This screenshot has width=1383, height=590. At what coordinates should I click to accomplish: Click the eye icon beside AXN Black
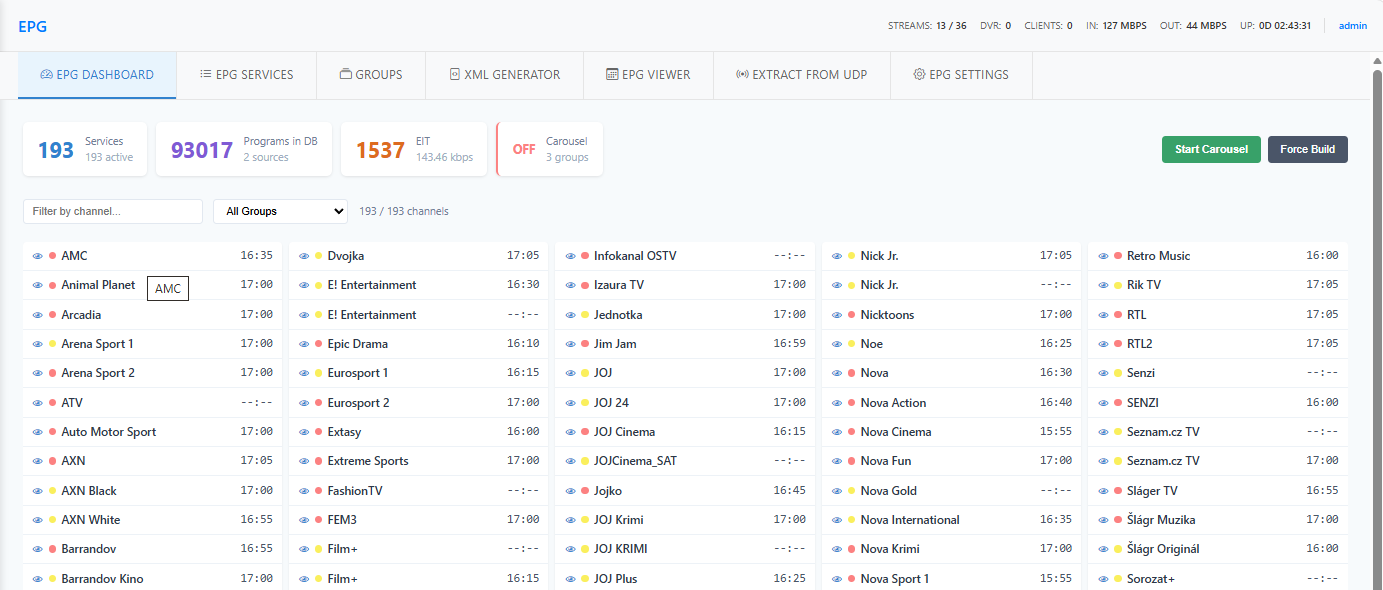click(x=37, y=491)
